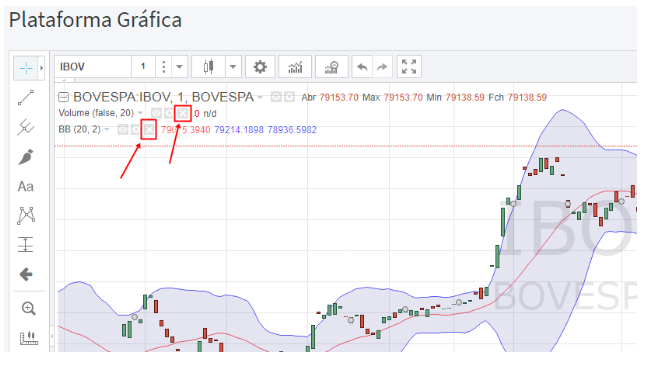Remove the BB indicator with X
645x366 pixels.
[x=149, y=130]
